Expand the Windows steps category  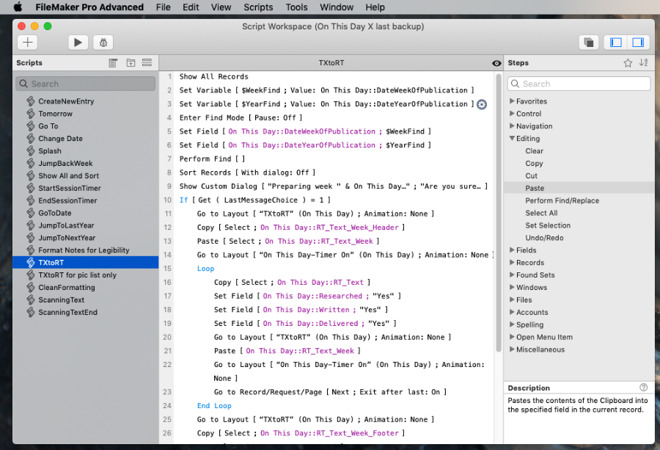(x=512, y=287)
